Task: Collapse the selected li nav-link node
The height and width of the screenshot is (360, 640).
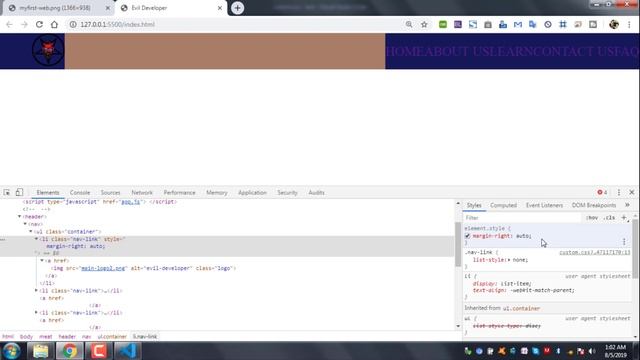Action: 36,239
